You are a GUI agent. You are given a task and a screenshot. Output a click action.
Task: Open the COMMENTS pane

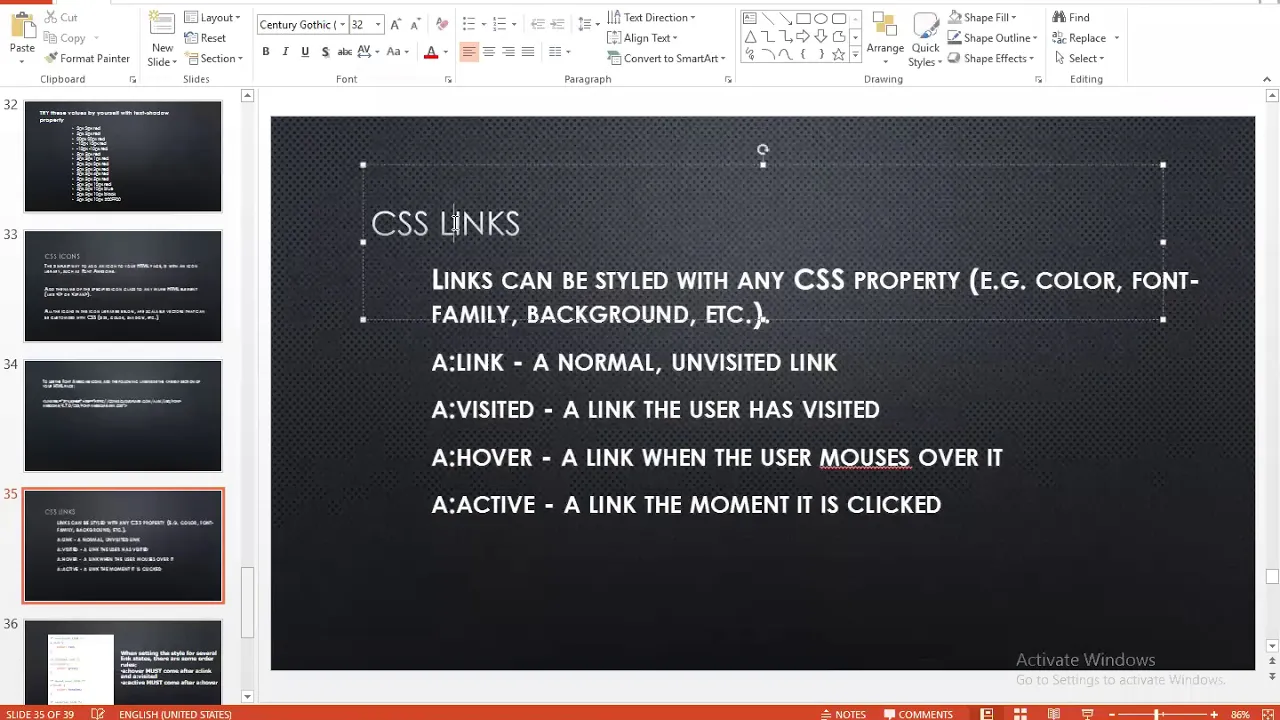(918, 714)
